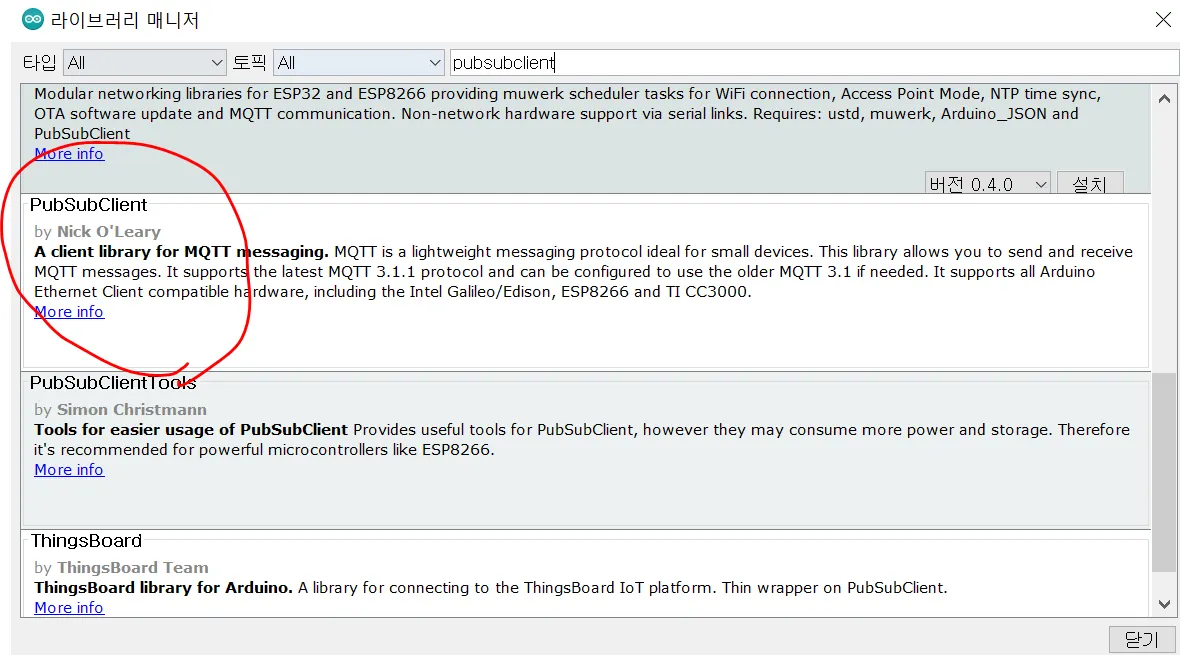This screenshot has width=1180, height=655.
Task: Click the scrollbar up arrow
Action: (1164, 99)
